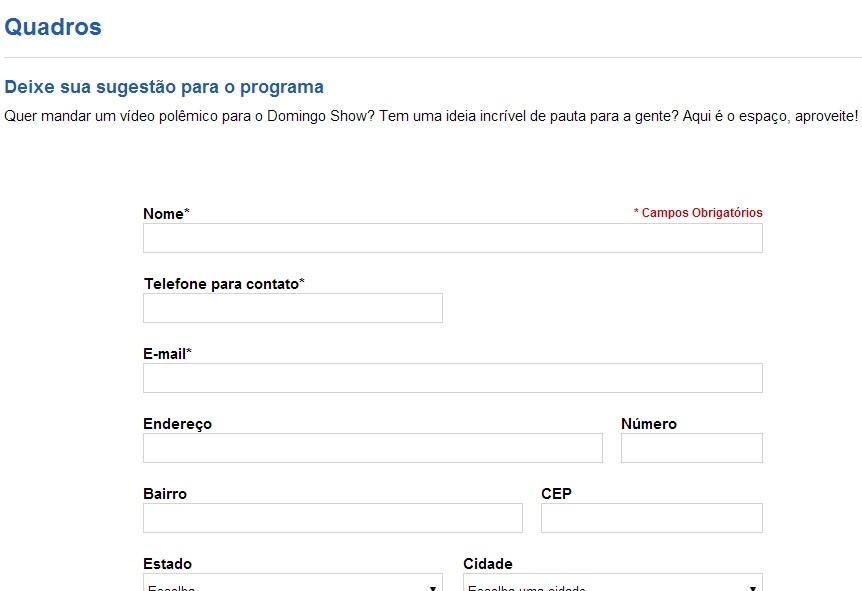Select the Endereço input field

(372, 448)
